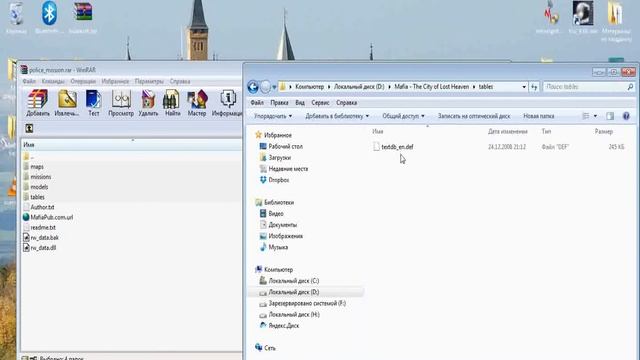The image size is (640, 360).
Task: Sort Explorer list by Размер column
Action: coord(604,131)
